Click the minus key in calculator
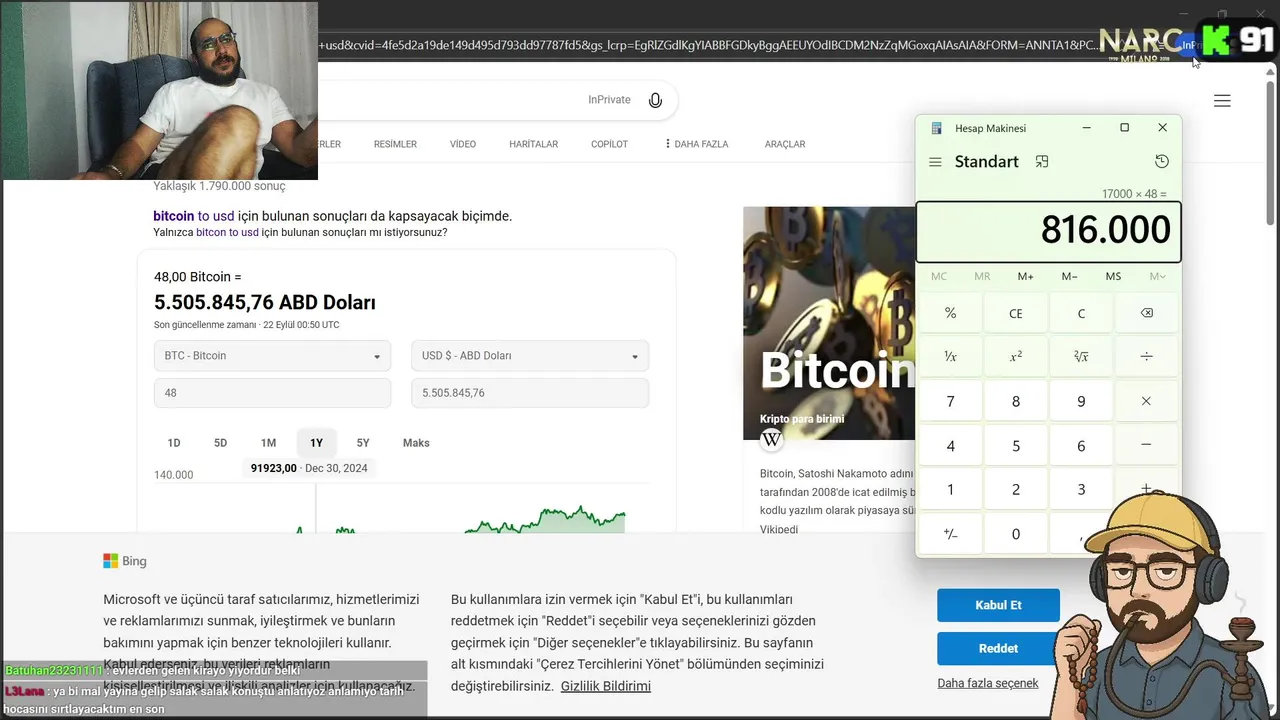Image resolution: width=1280 pixels, height=720 pixels. pos(1146,445)
